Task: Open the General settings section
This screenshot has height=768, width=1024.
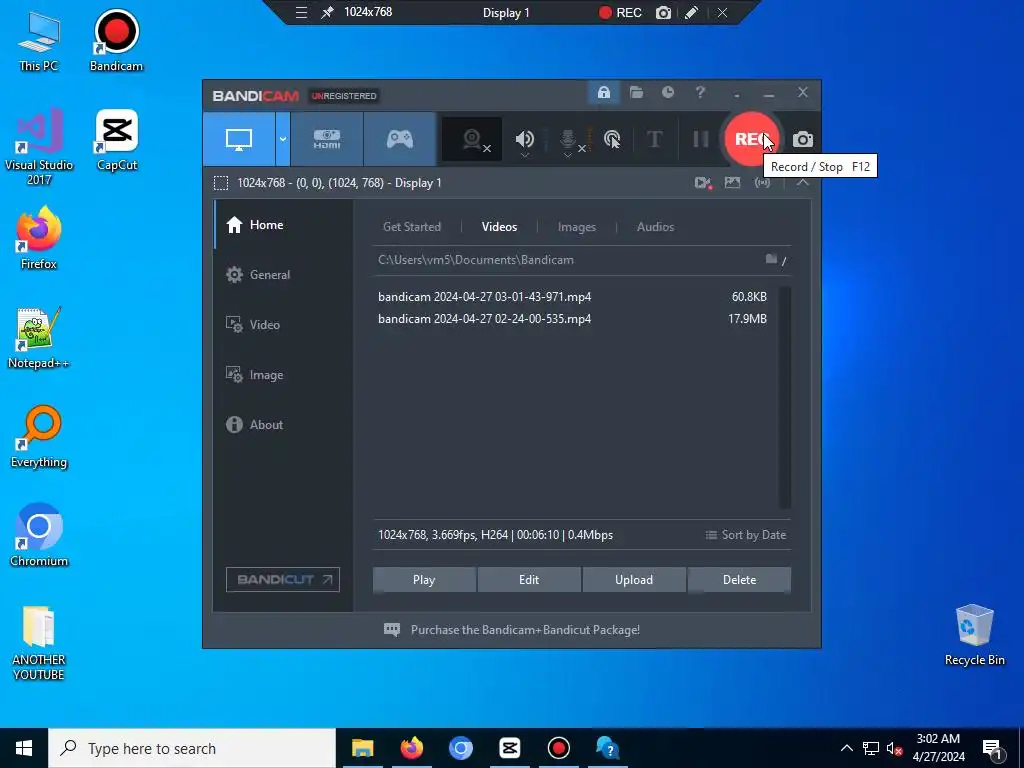Action: point(283,275)
